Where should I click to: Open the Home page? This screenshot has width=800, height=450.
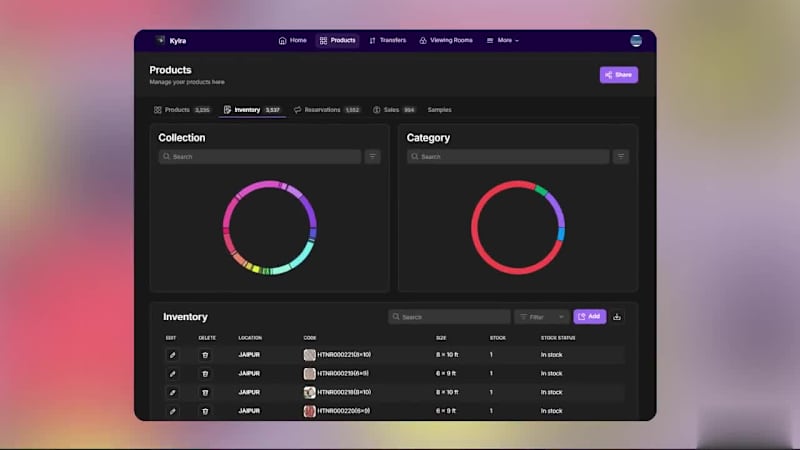293,40
